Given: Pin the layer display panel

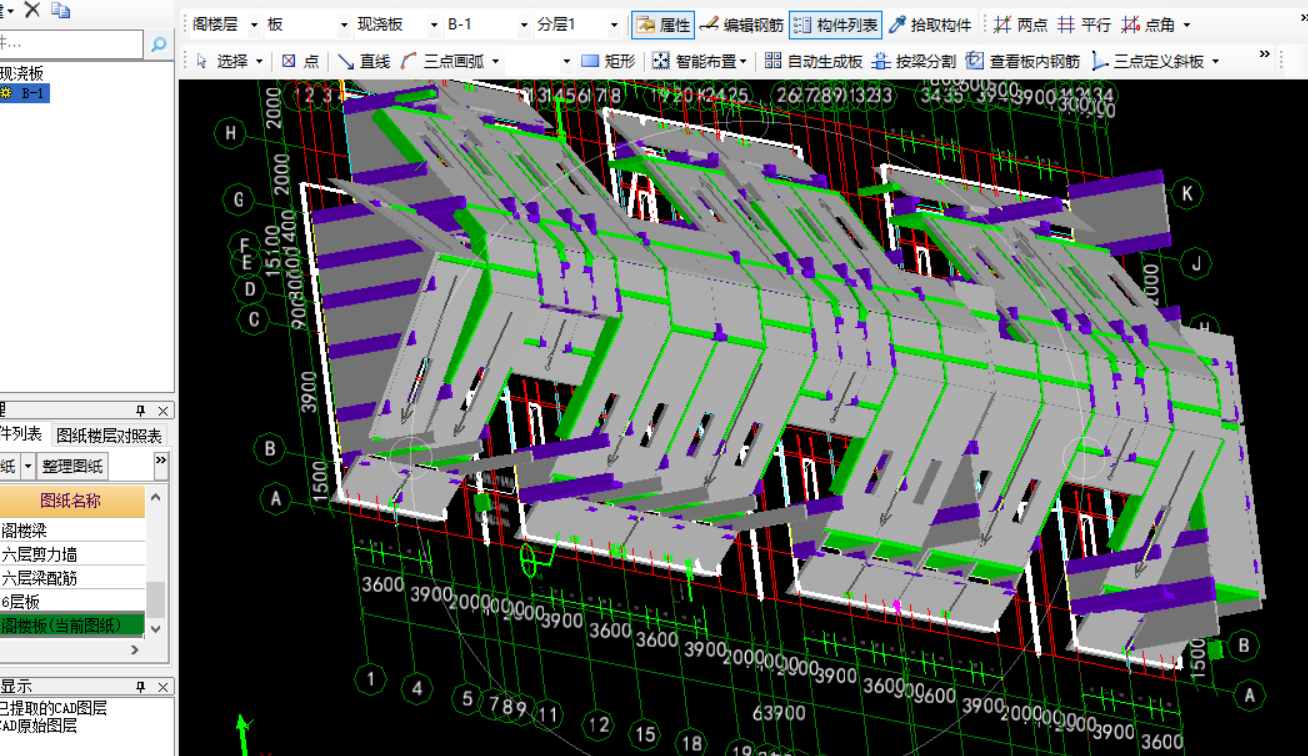Looking at the screenshot, I should (x=141, y=687).
